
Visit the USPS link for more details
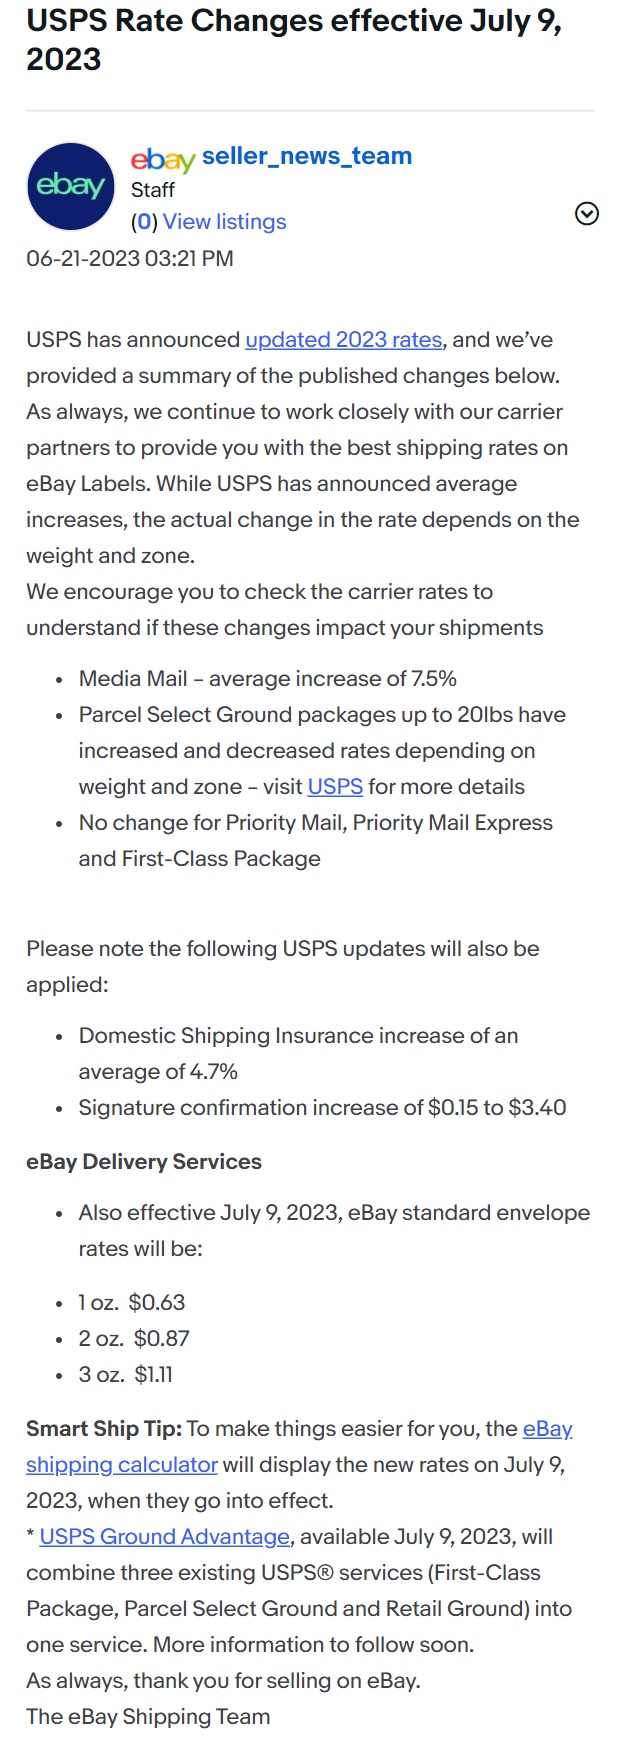(x=335, y=787)
